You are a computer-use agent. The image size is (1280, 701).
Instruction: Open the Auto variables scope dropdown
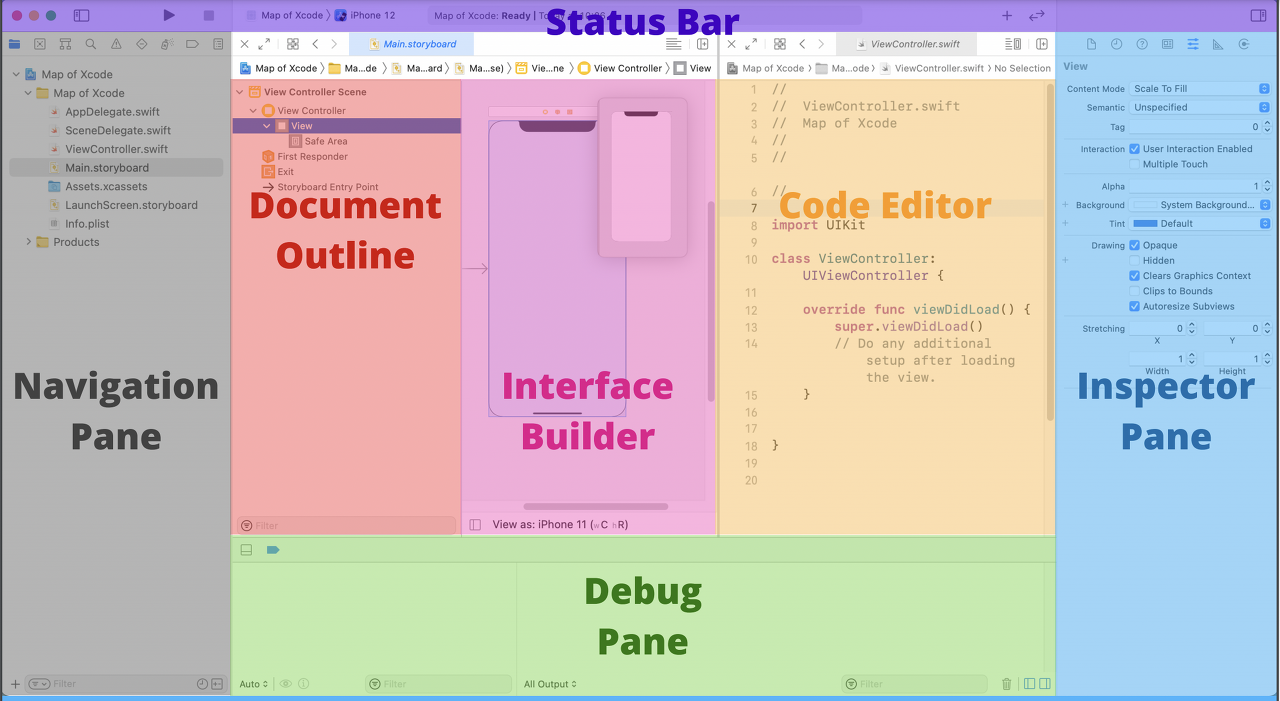(254, 684)
